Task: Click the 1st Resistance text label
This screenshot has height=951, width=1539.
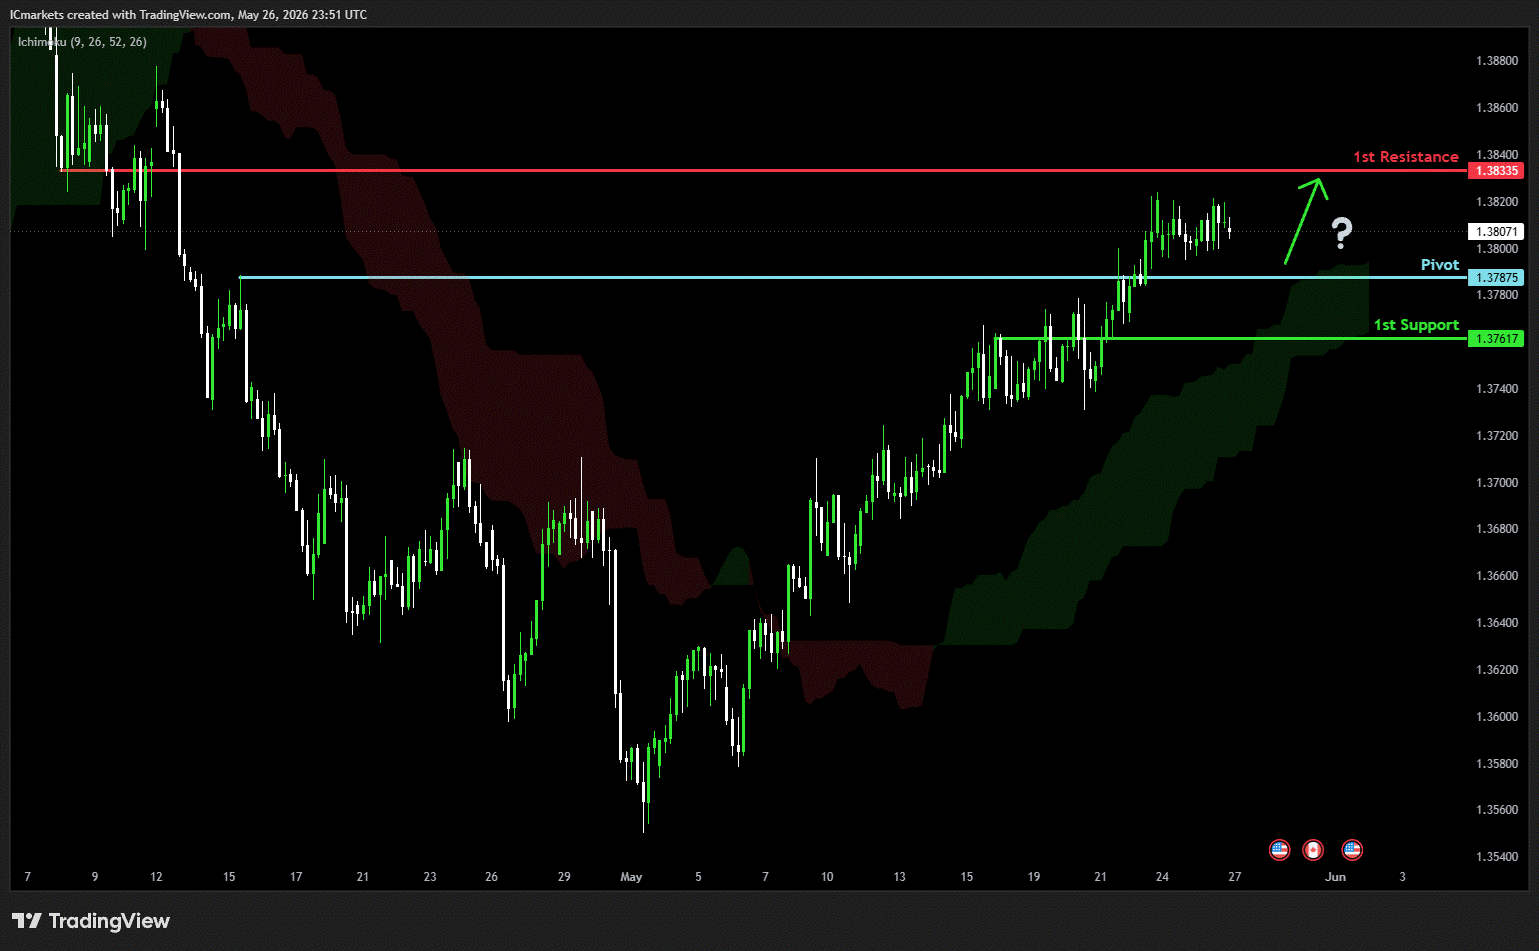Action: click(x=1406, y=157)
